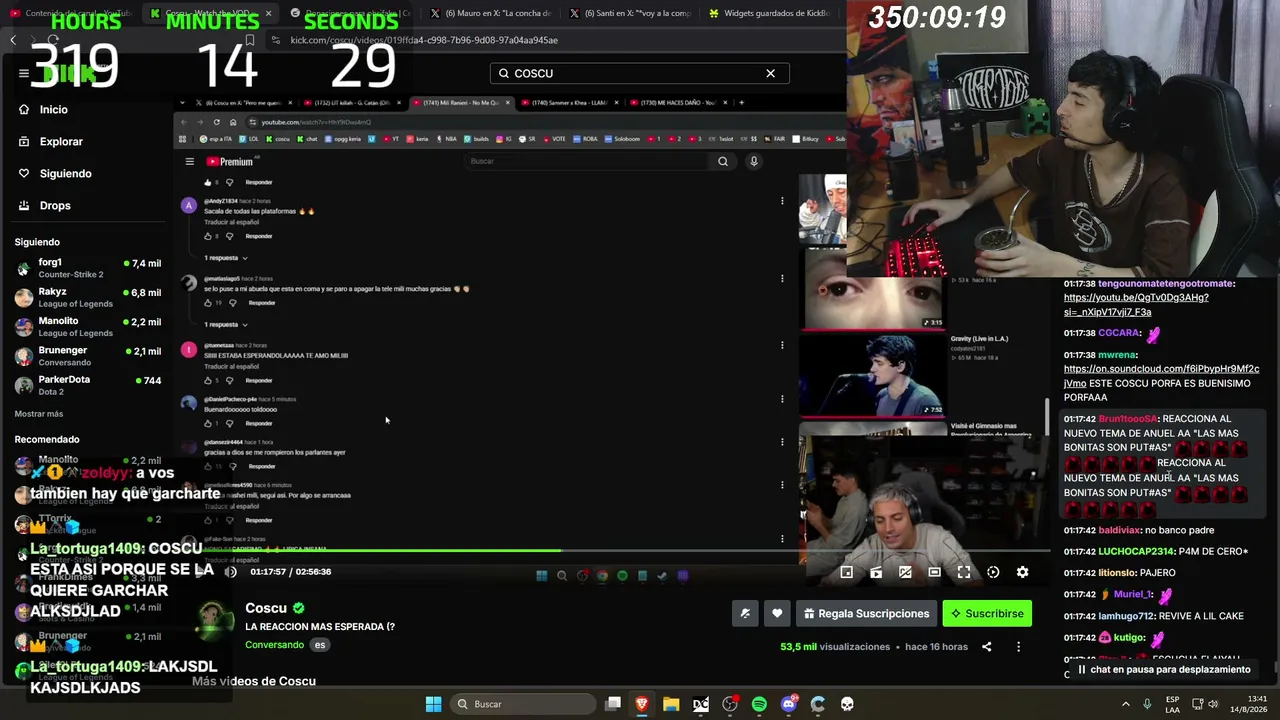Click the 'es' language tag
Viewport: 1280px width, 720px height.
320,645
